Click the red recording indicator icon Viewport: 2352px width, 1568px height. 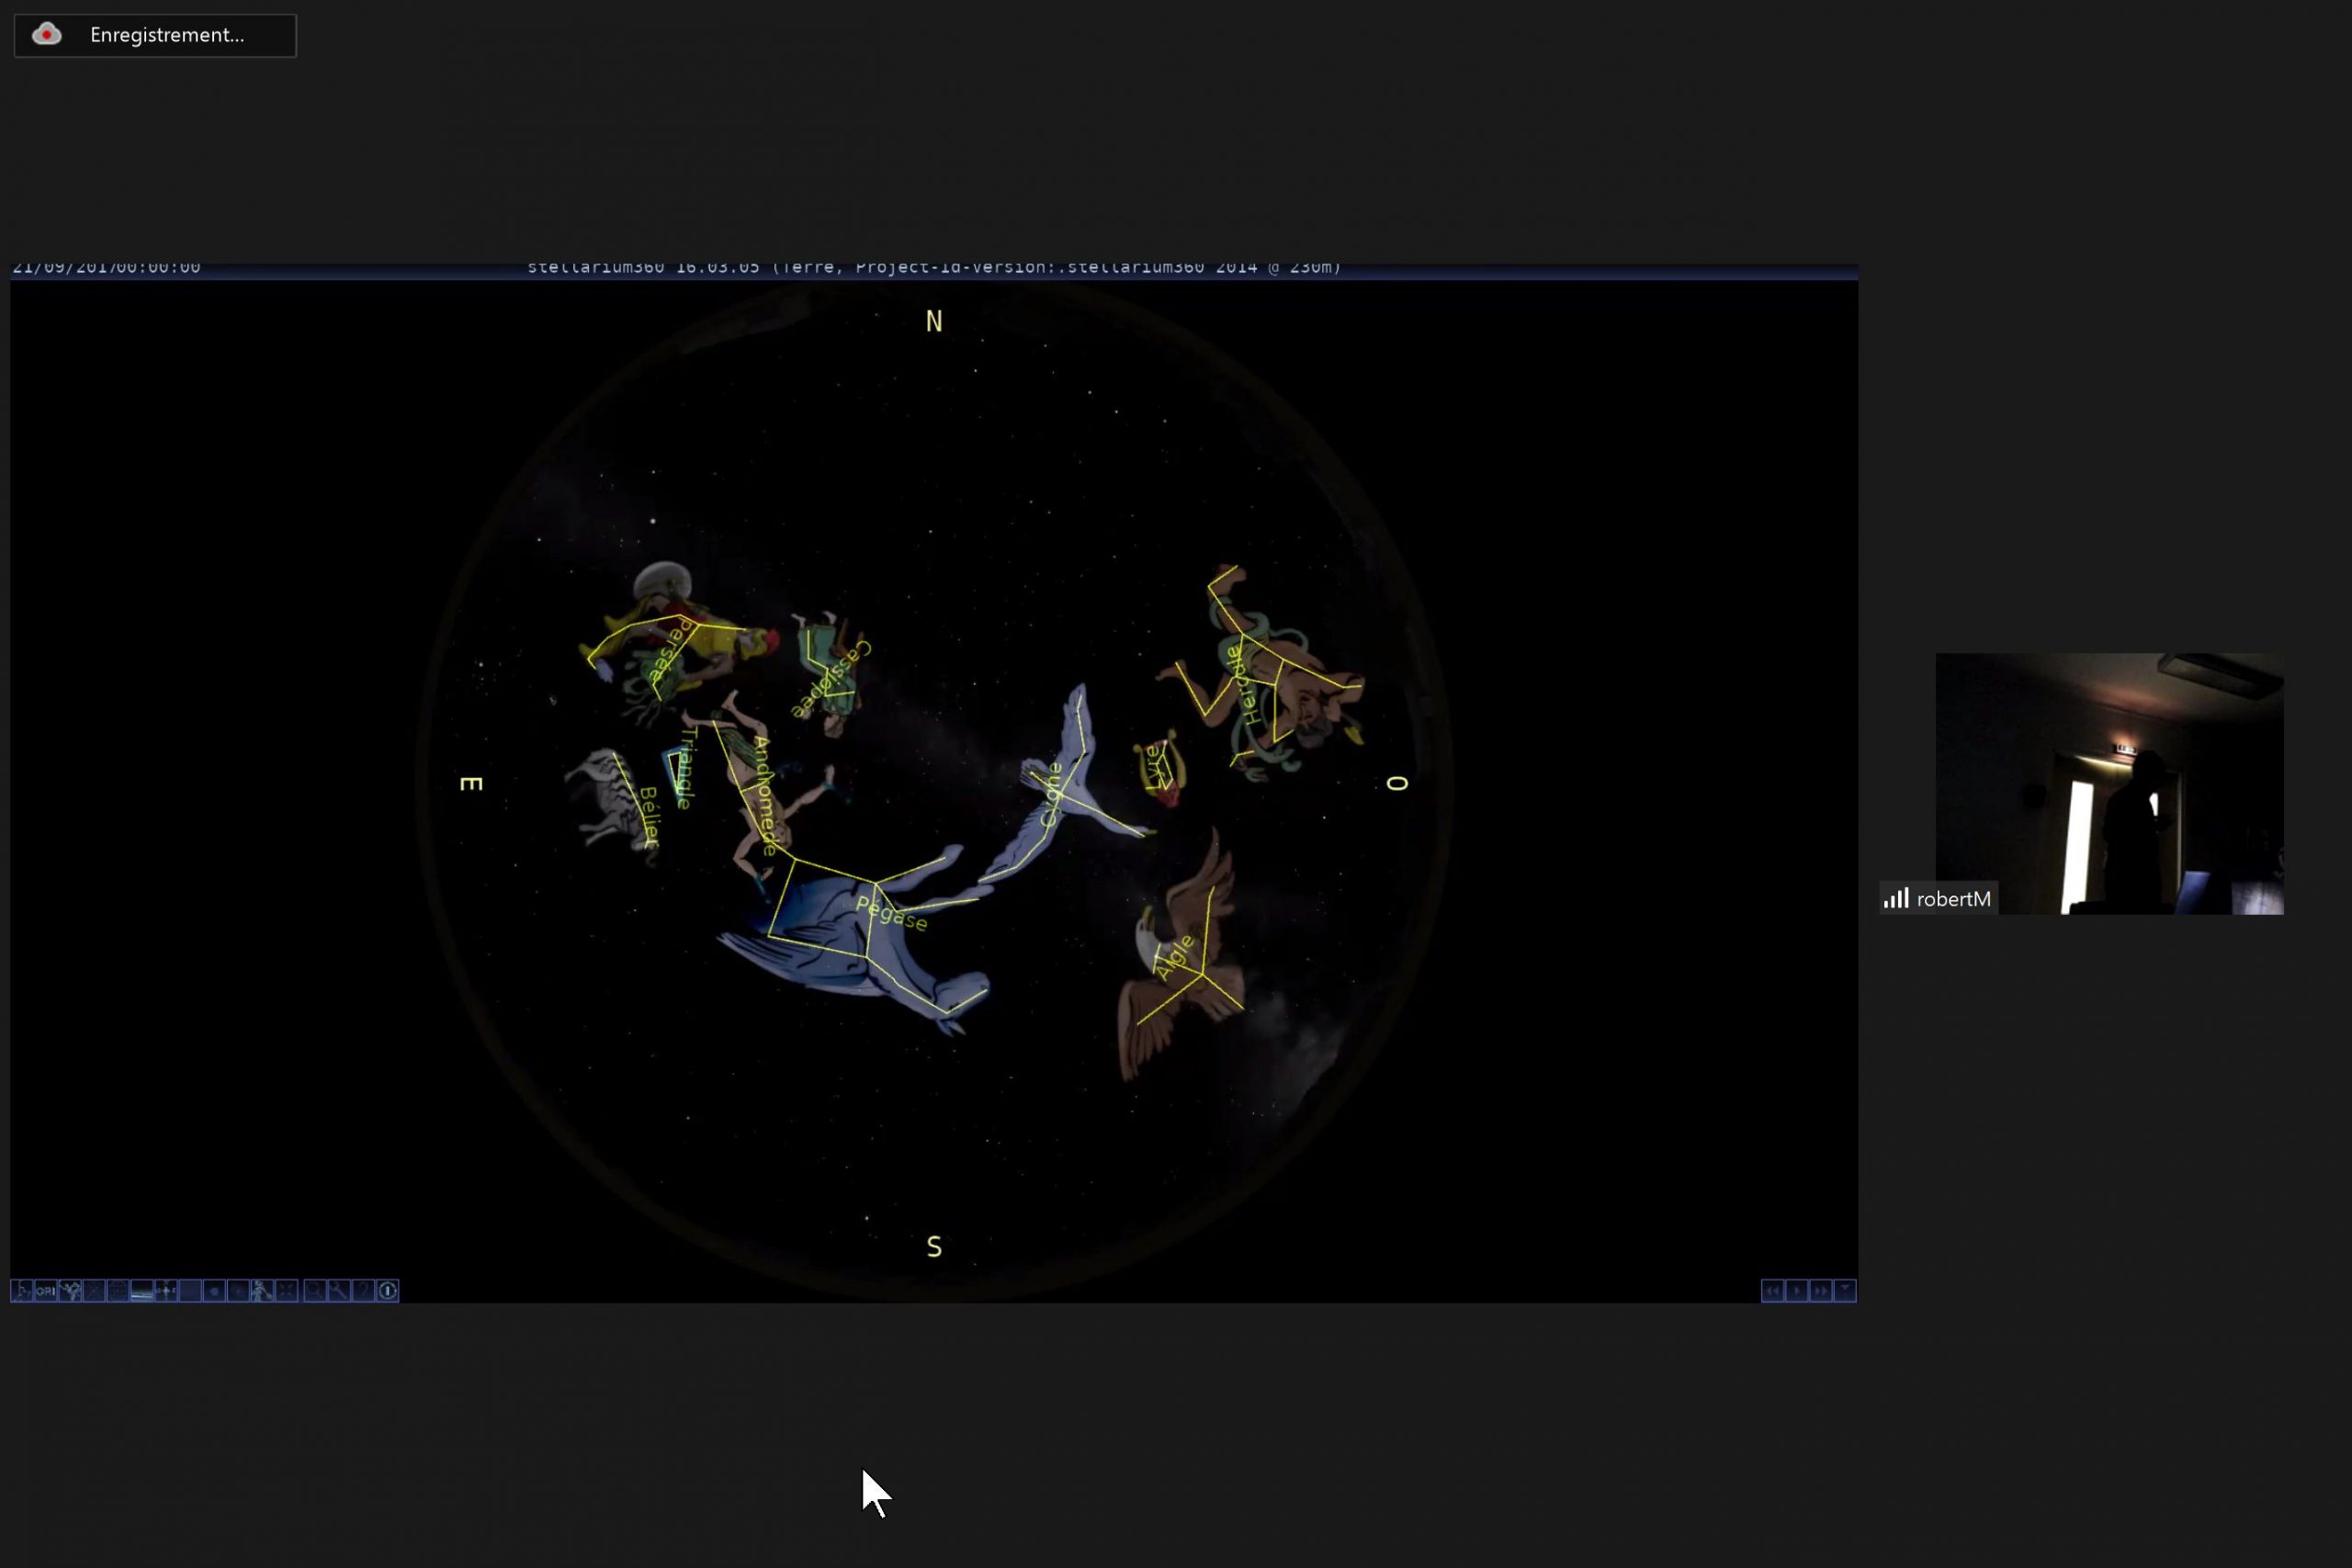(x=46, y=35)
